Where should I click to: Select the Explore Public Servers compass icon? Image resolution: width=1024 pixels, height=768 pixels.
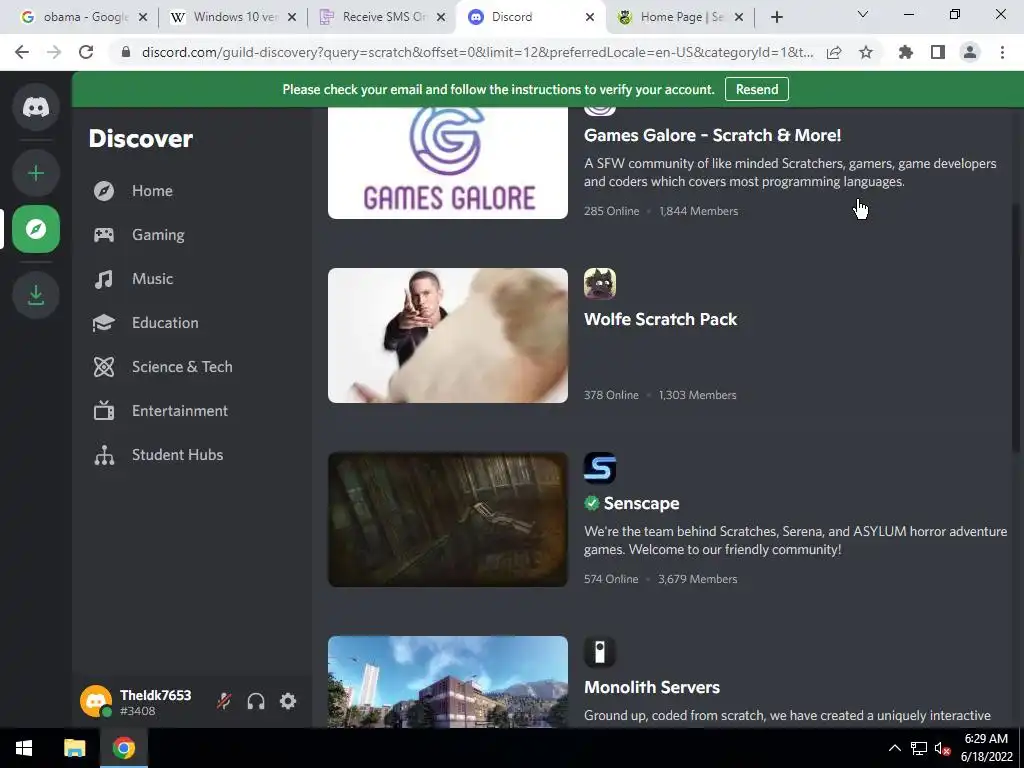click(36, 229)
